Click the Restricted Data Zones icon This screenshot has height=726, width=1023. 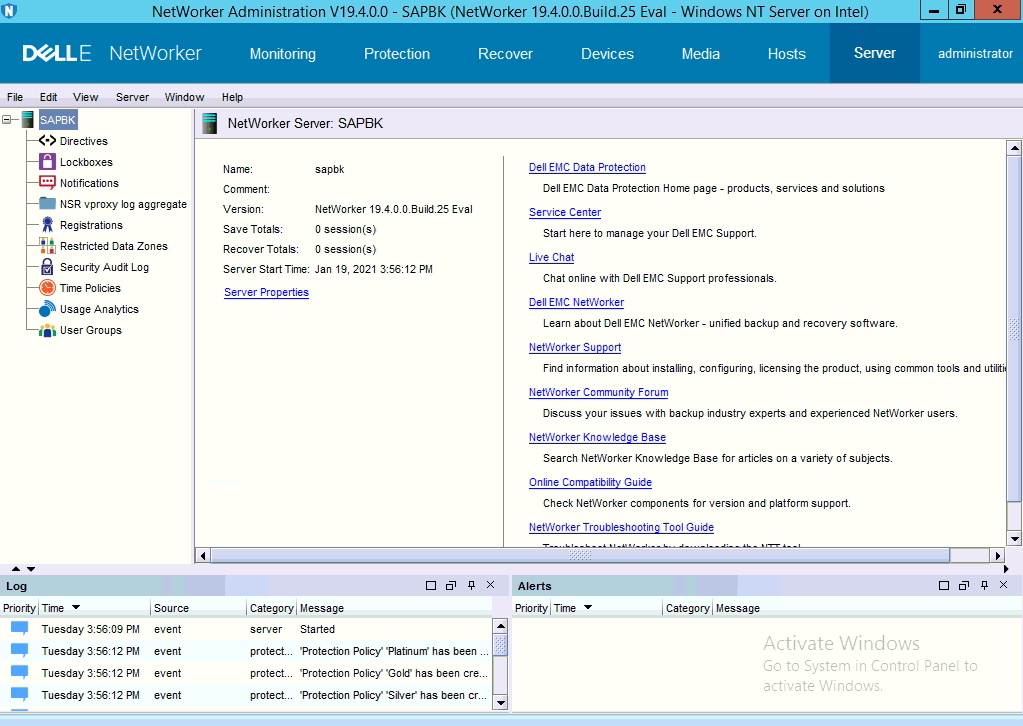(47, 246)
